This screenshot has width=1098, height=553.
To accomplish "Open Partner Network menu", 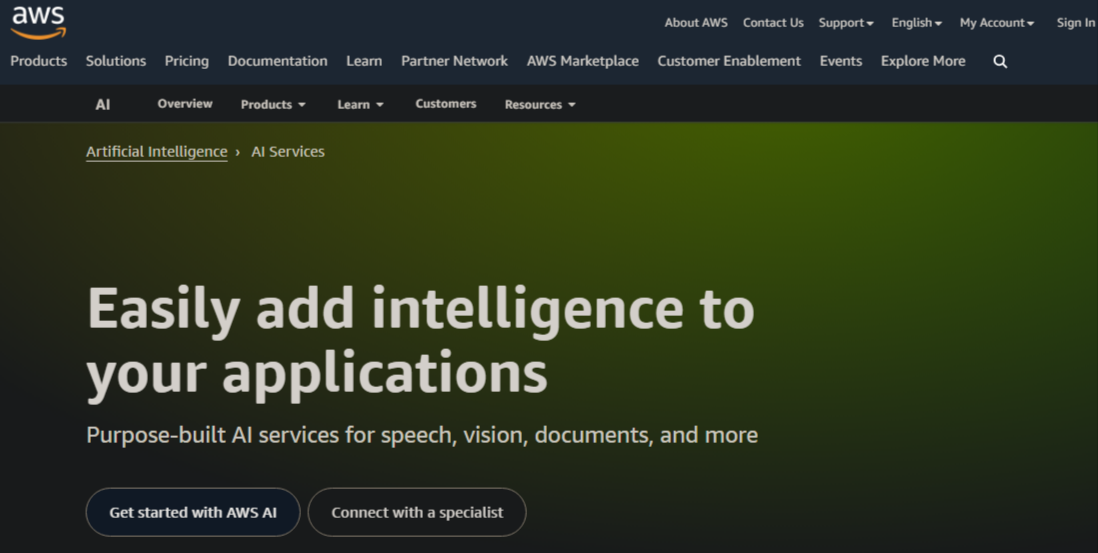I will click(x=454, y=61).
